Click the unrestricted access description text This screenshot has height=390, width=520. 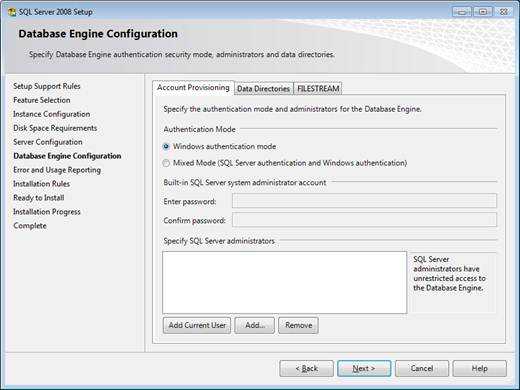click(449, 273)
